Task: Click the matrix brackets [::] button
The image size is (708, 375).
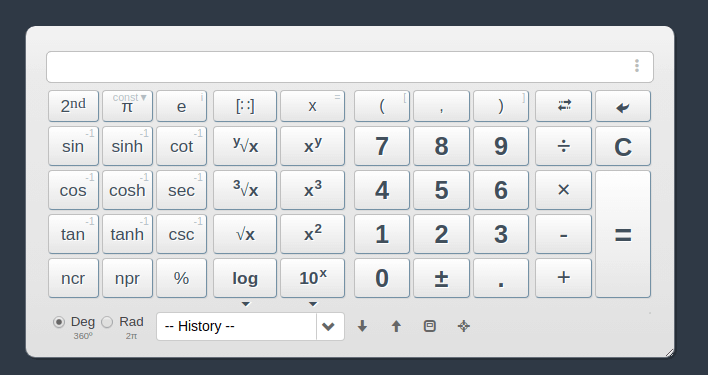Action: coord(245,106)
